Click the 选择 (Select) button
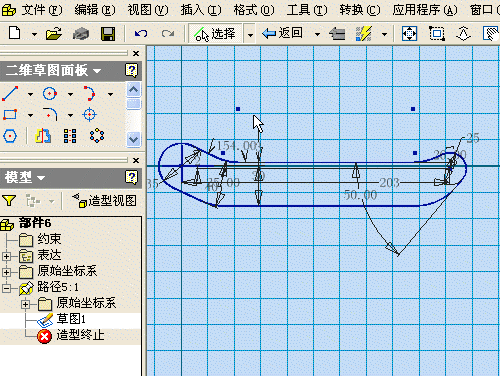This screenshot has width=500, height=376. pos(215,34)
